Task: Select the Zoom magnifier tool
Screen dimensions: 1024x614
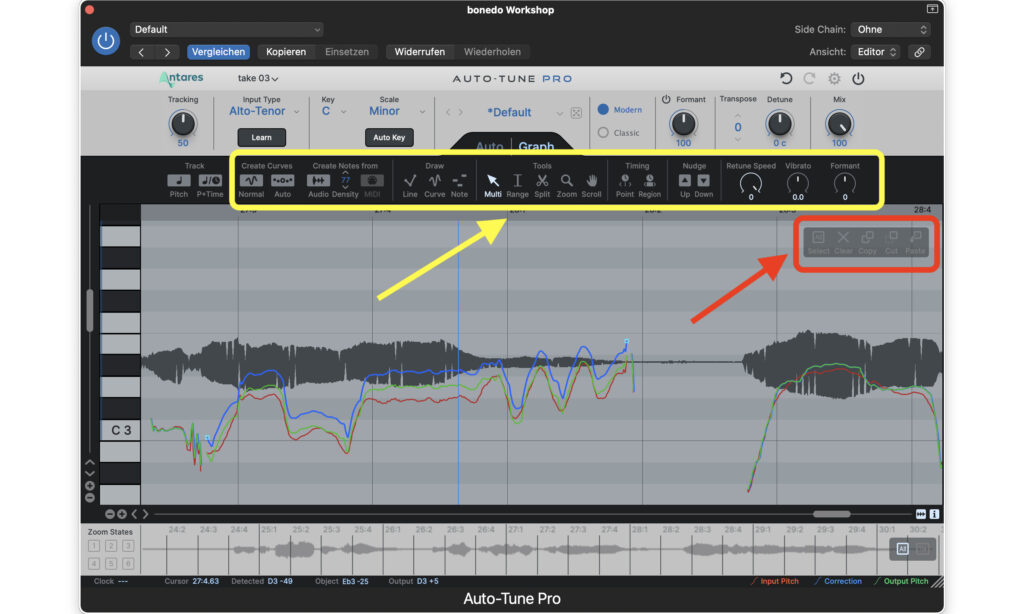Action: pyautogui.click(x=566, y=181)
